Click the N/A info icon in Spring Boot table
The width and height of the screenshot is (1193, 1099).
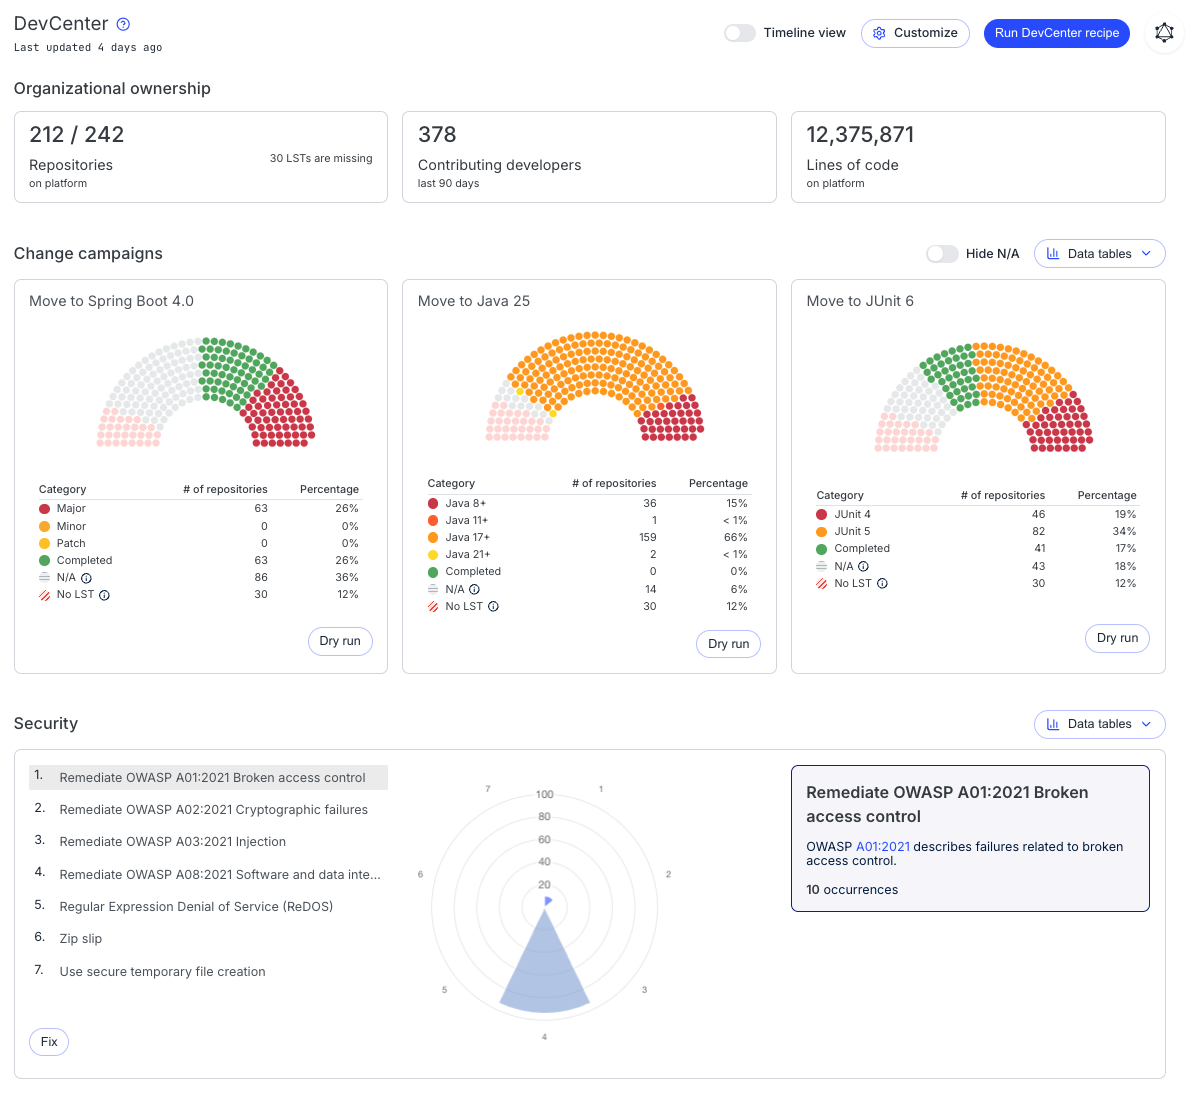pyautogui.click(x=87, y=578)
